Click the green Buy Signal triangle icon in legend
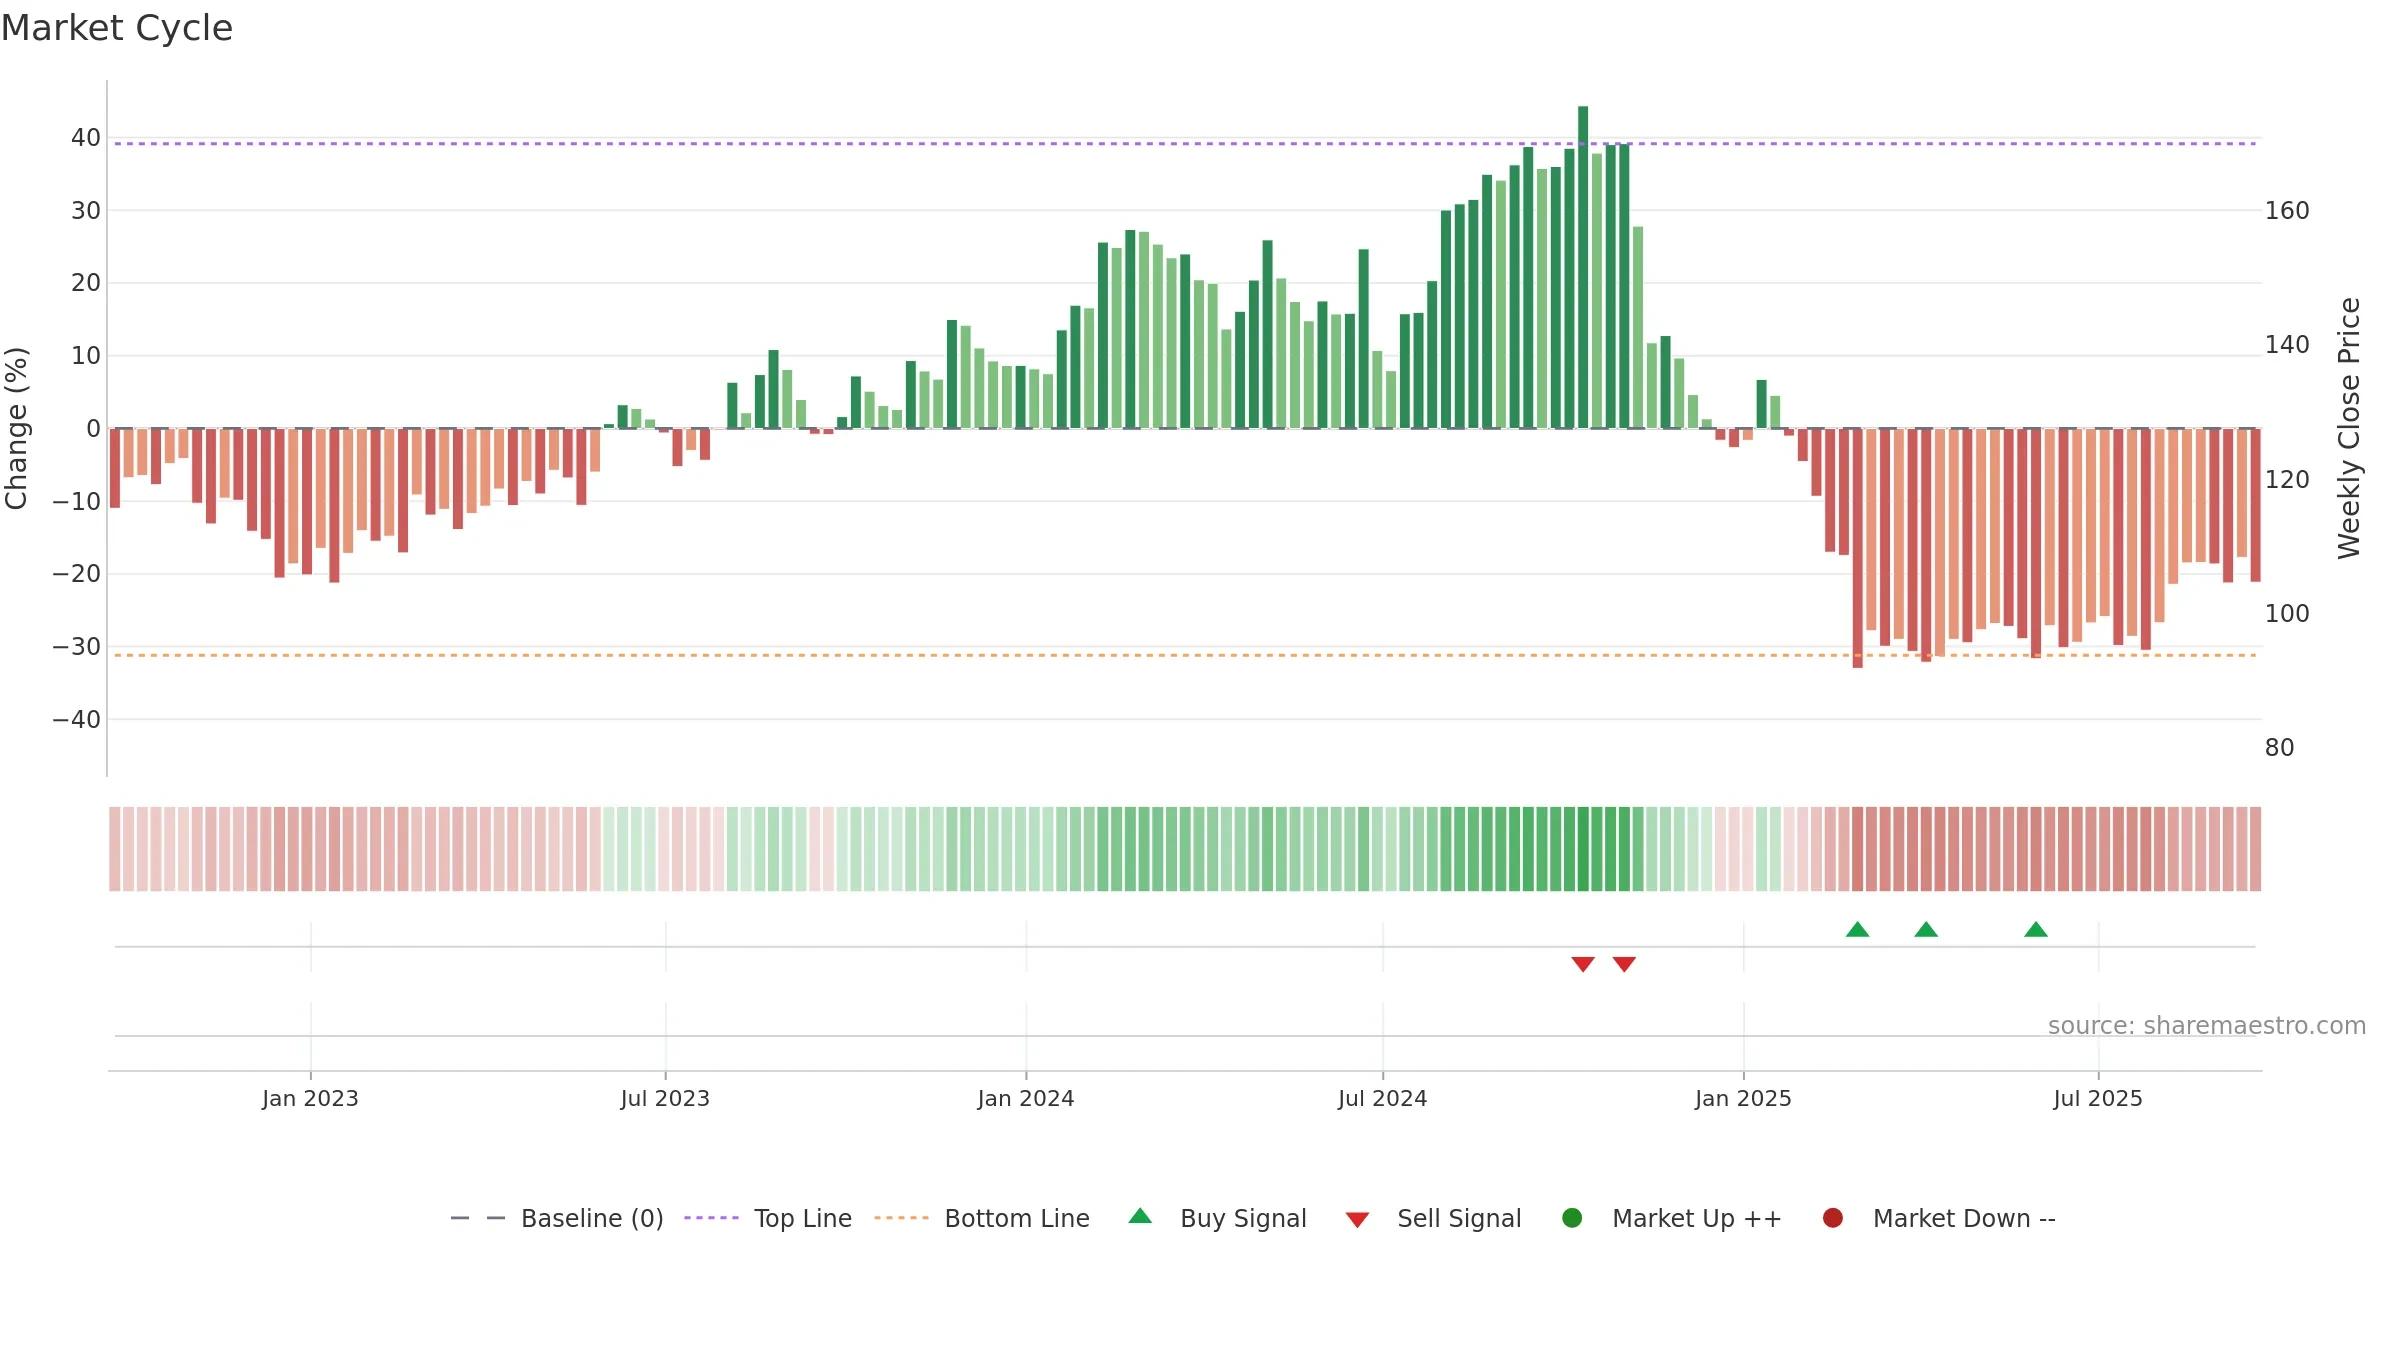 point(1140,1216)
